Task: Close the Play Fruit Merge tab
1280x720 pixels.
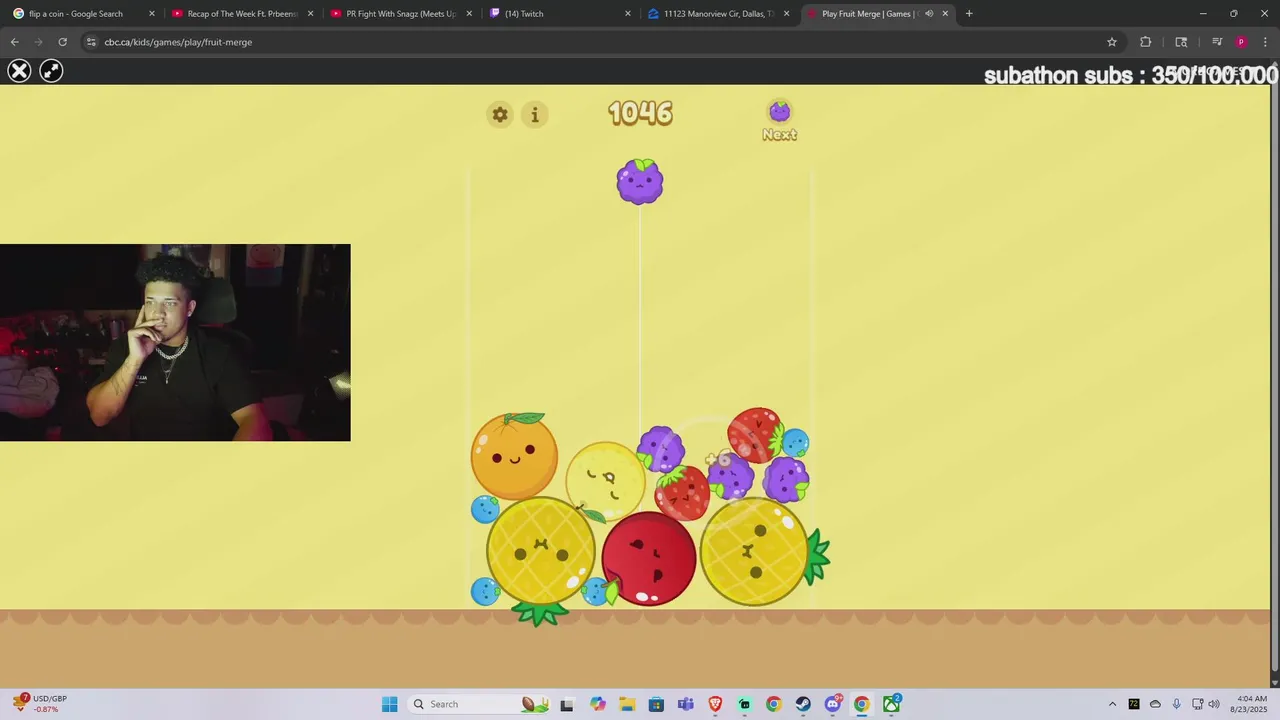Action: coord(945,14)
